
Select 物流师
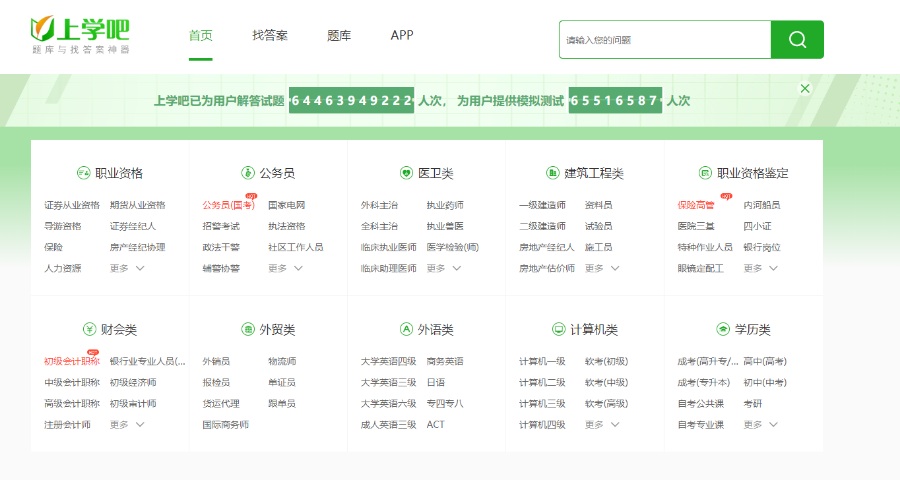click(x=282, y=361)
